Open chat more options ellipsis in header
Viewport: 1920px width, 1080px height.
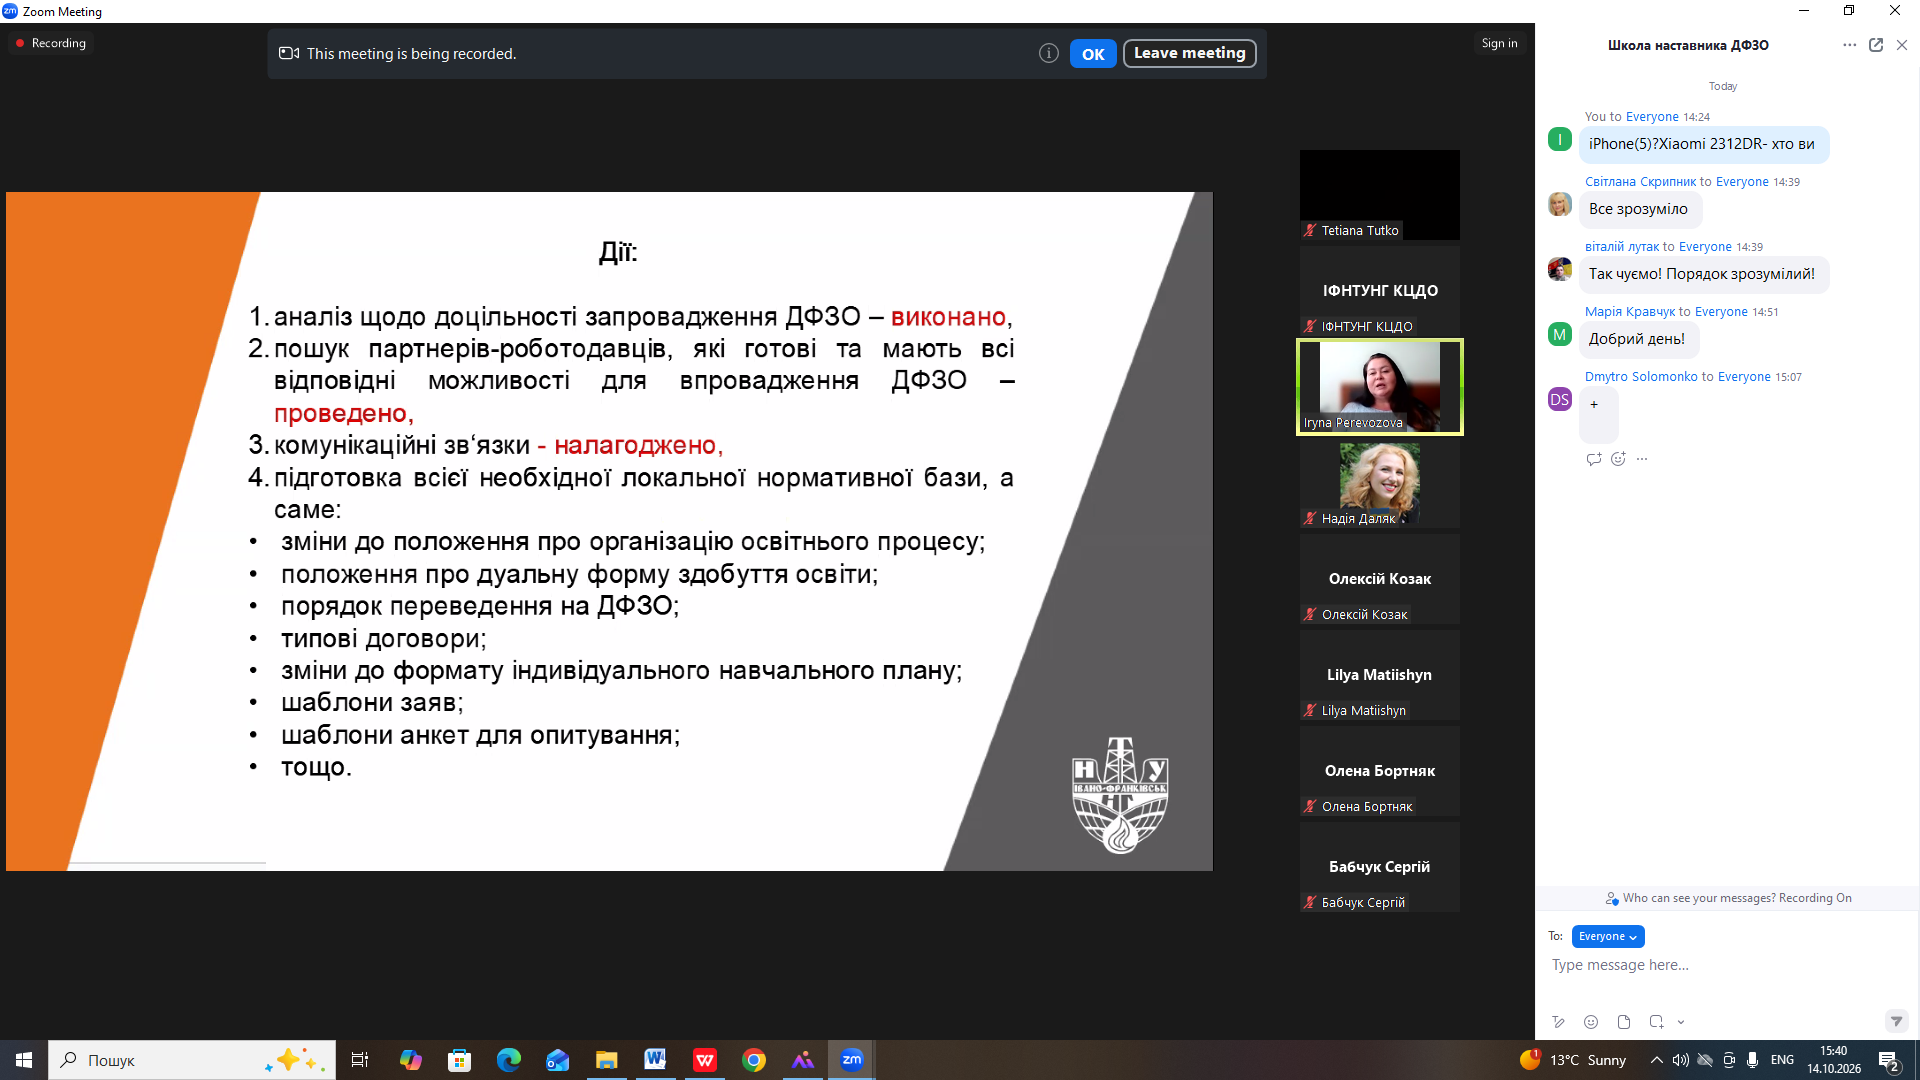coord(1849,45)
